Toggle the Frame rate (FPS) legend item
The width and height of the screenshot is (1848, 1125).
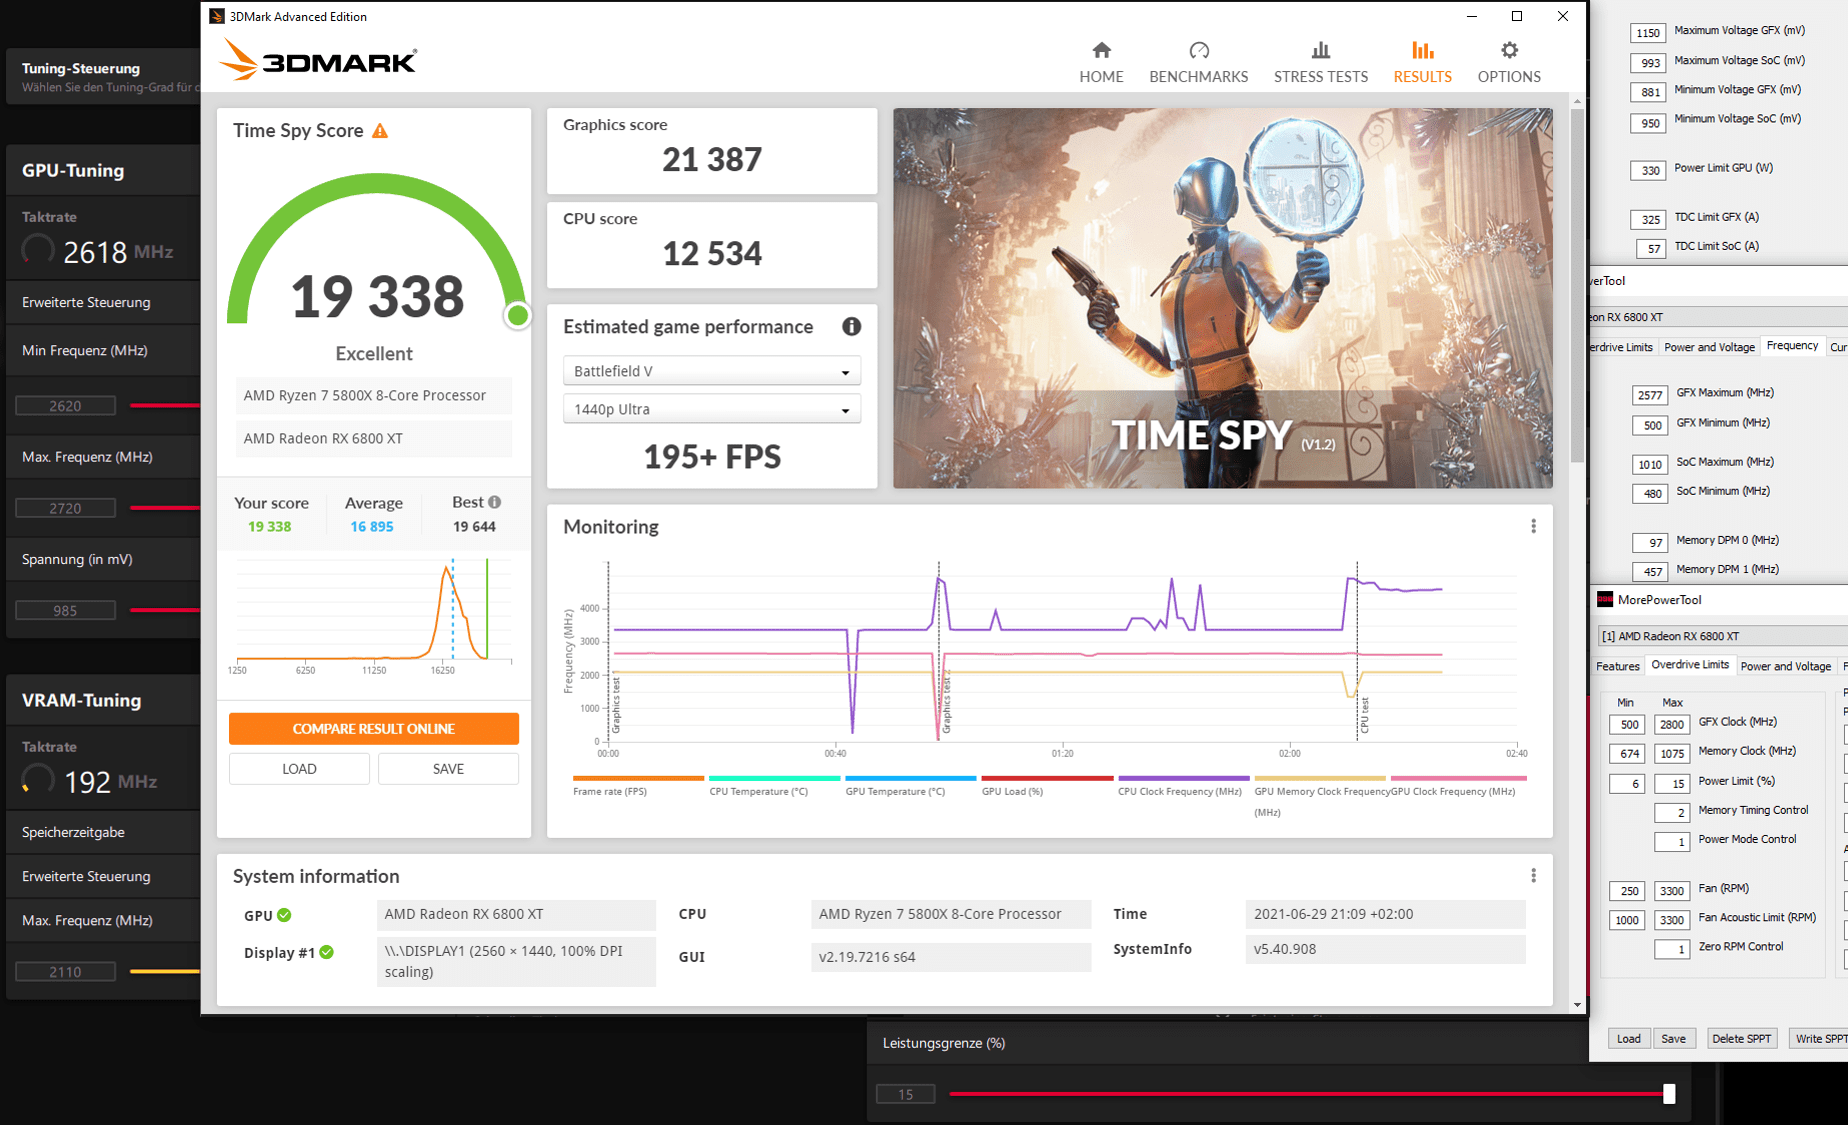[638, 786]
